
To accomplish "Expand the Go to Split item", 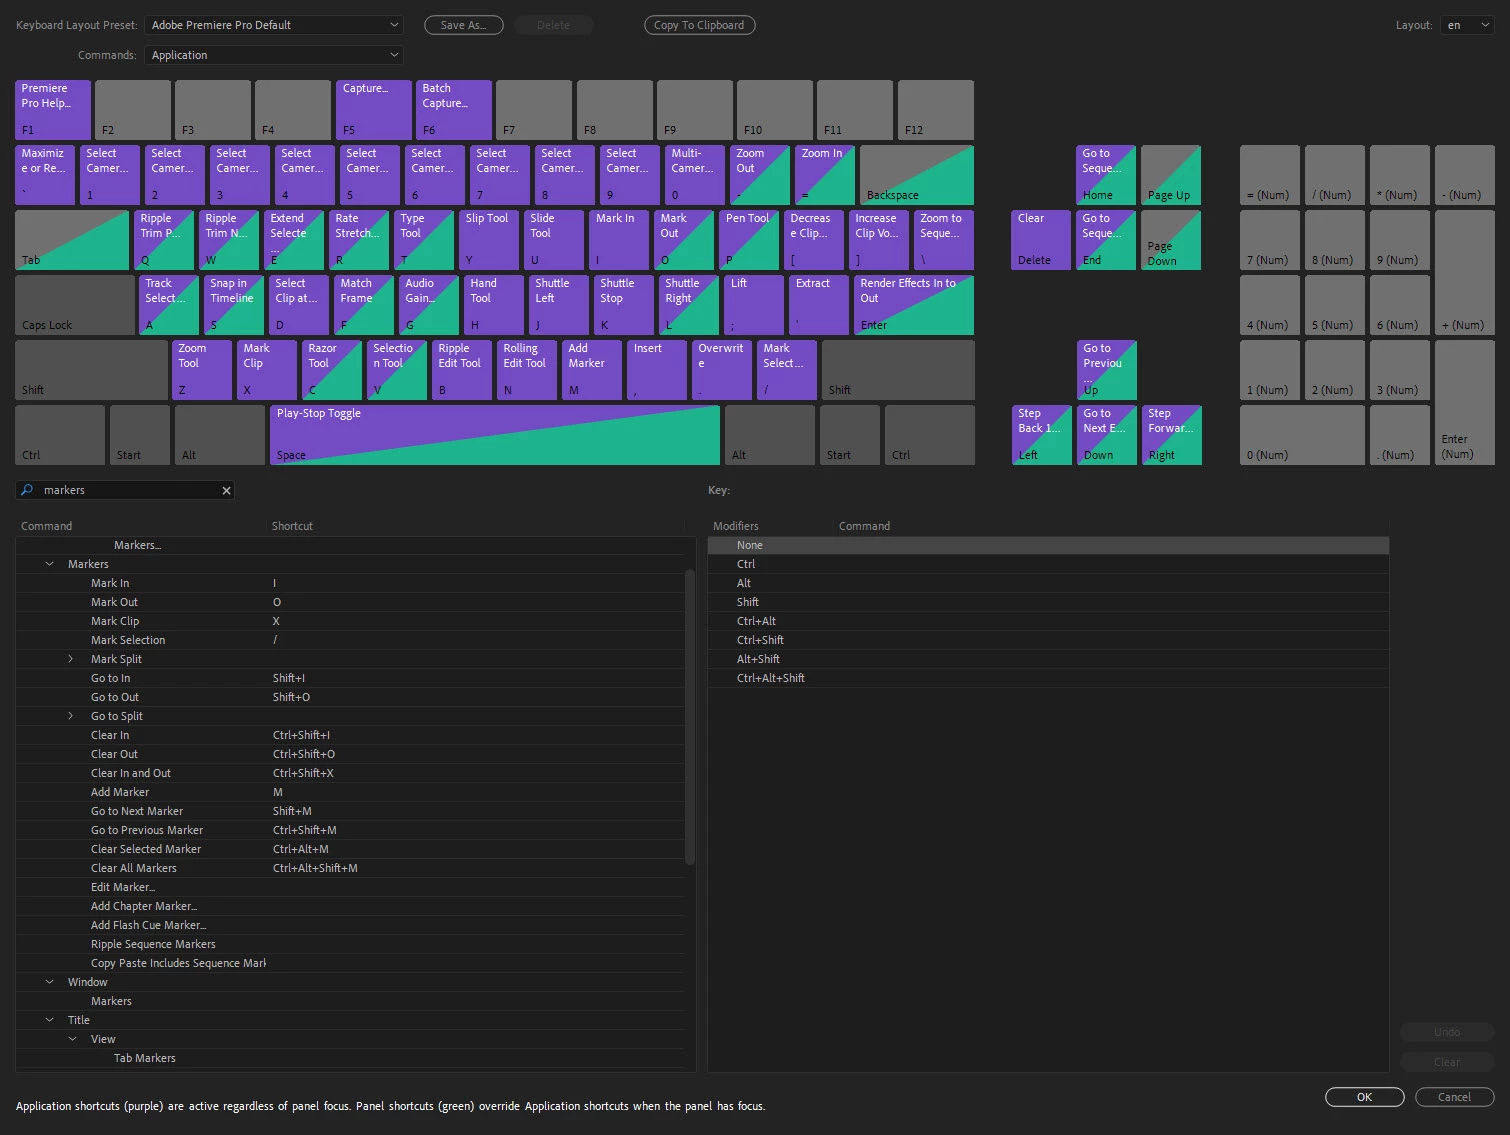I will [x=71, y=716].
